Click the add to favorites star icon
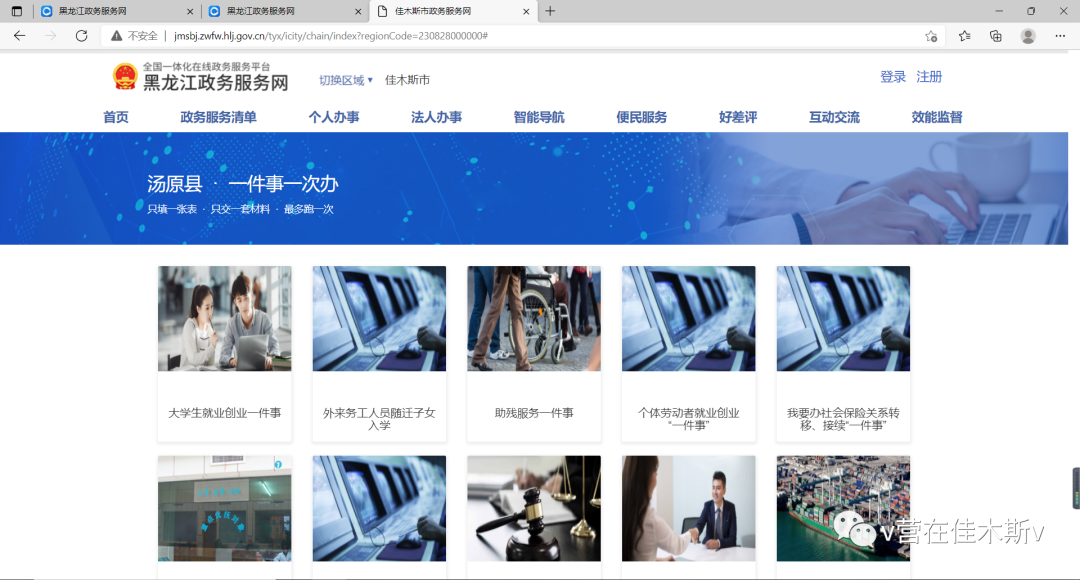This screenshot has height=580, width=1080. (931, 36)
